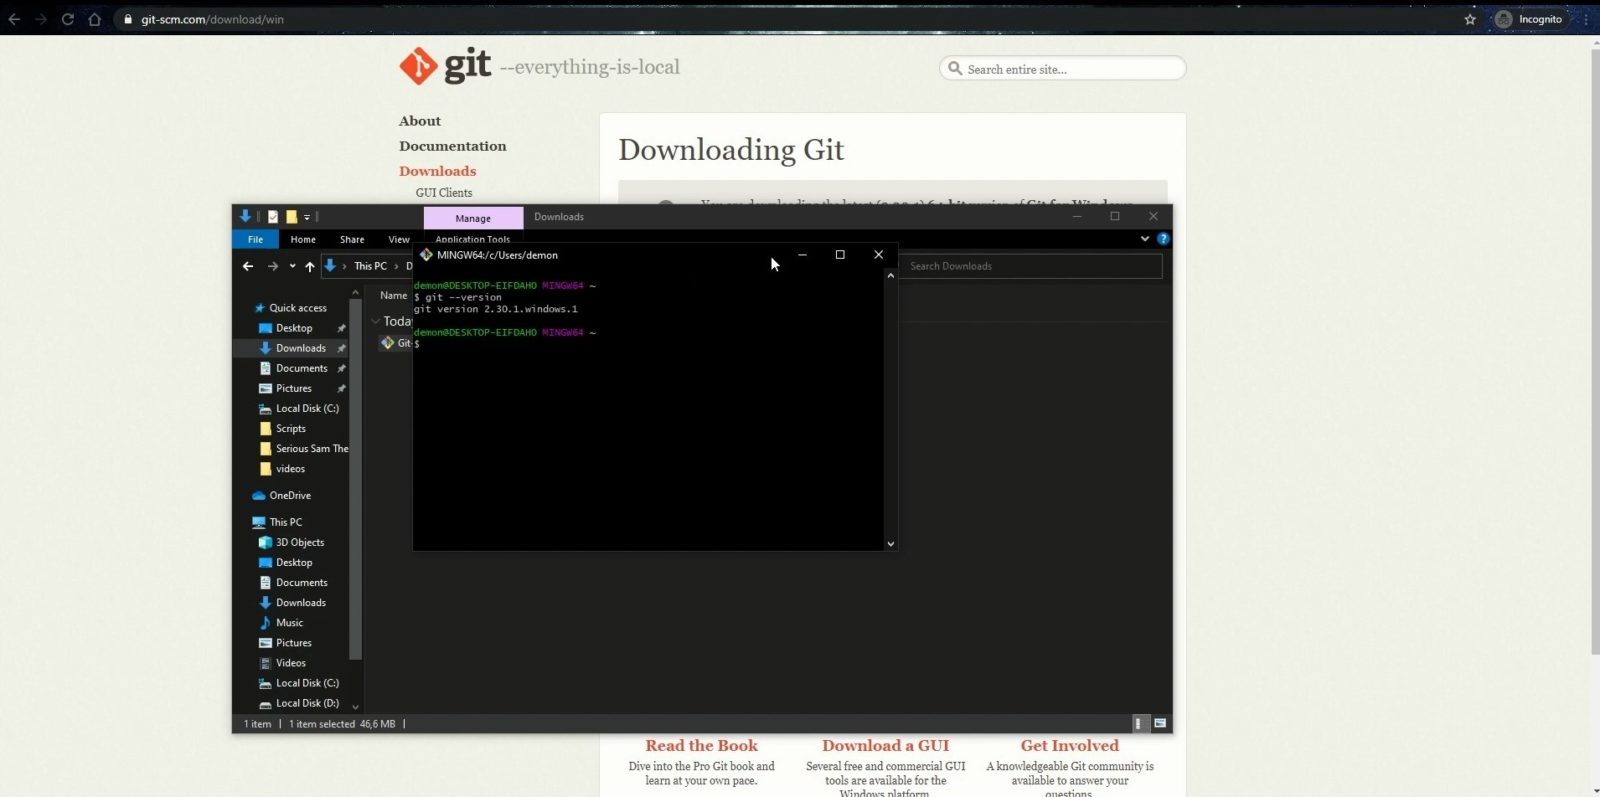The image size is (1600, 797).
Task: Click the browser address bar URL
Action: 212,19
